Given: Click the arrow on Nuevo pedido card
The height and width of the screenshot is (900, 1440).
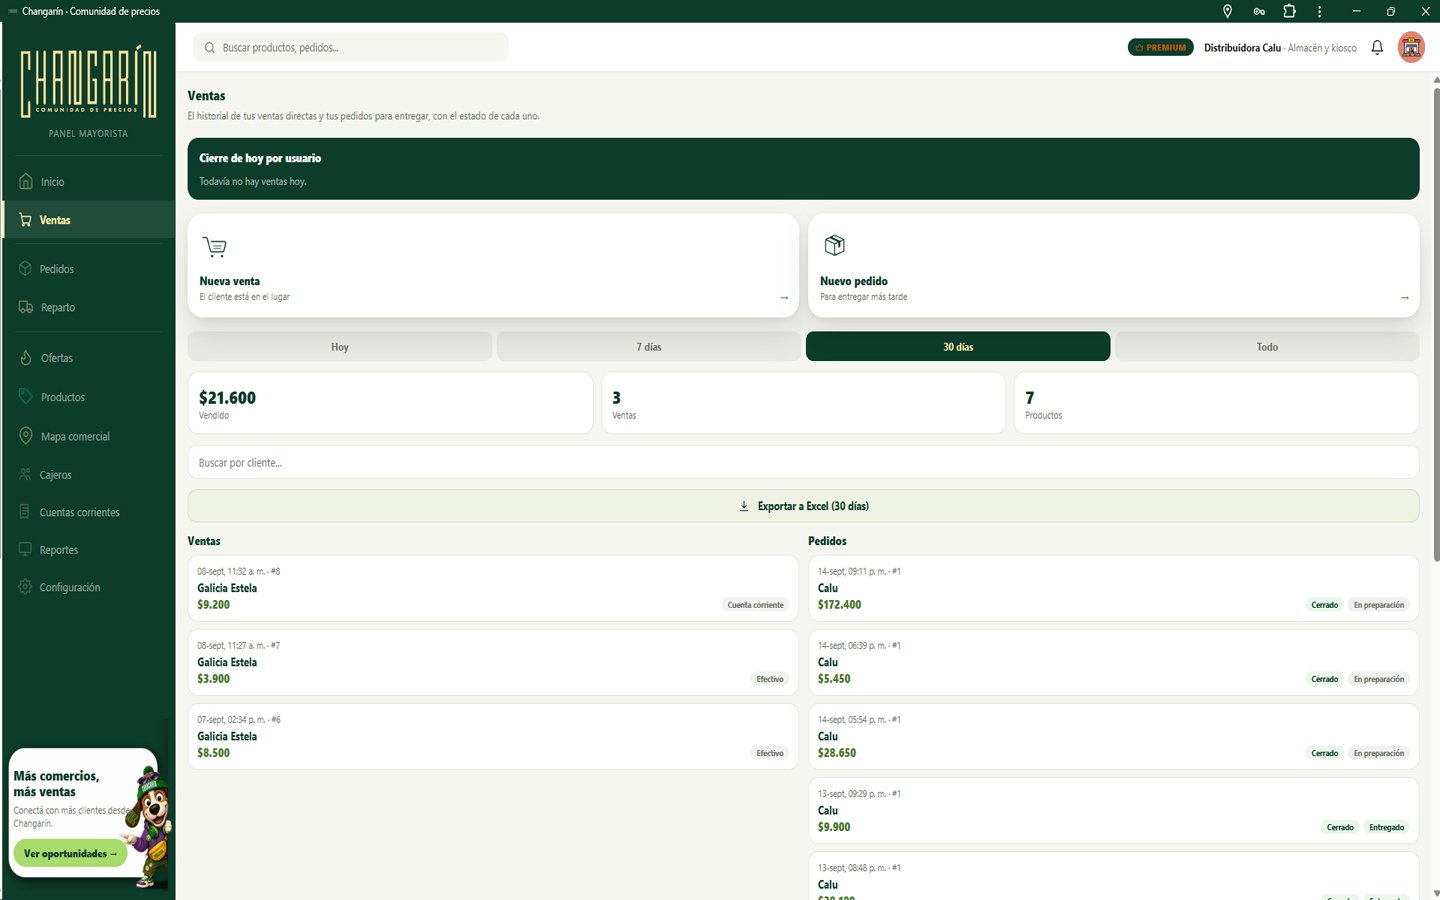Looking at the screenshot, I should (1404, 297).
